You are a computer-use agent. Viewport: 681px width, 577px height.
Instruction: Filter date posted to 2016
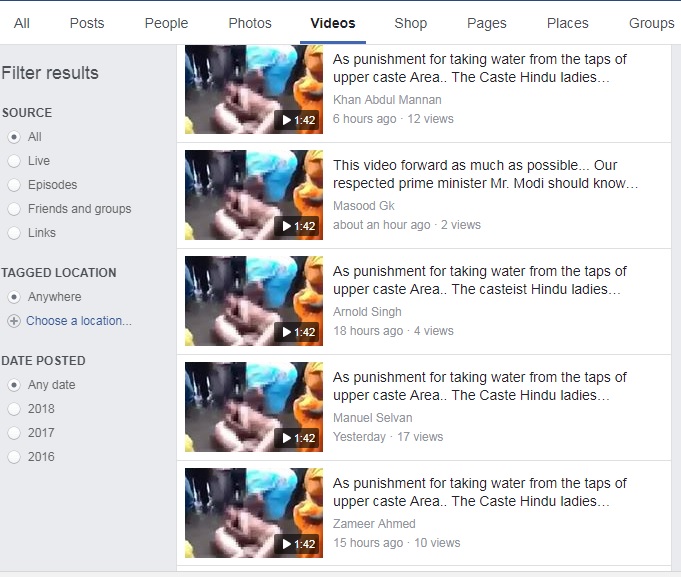click(14, 457)
